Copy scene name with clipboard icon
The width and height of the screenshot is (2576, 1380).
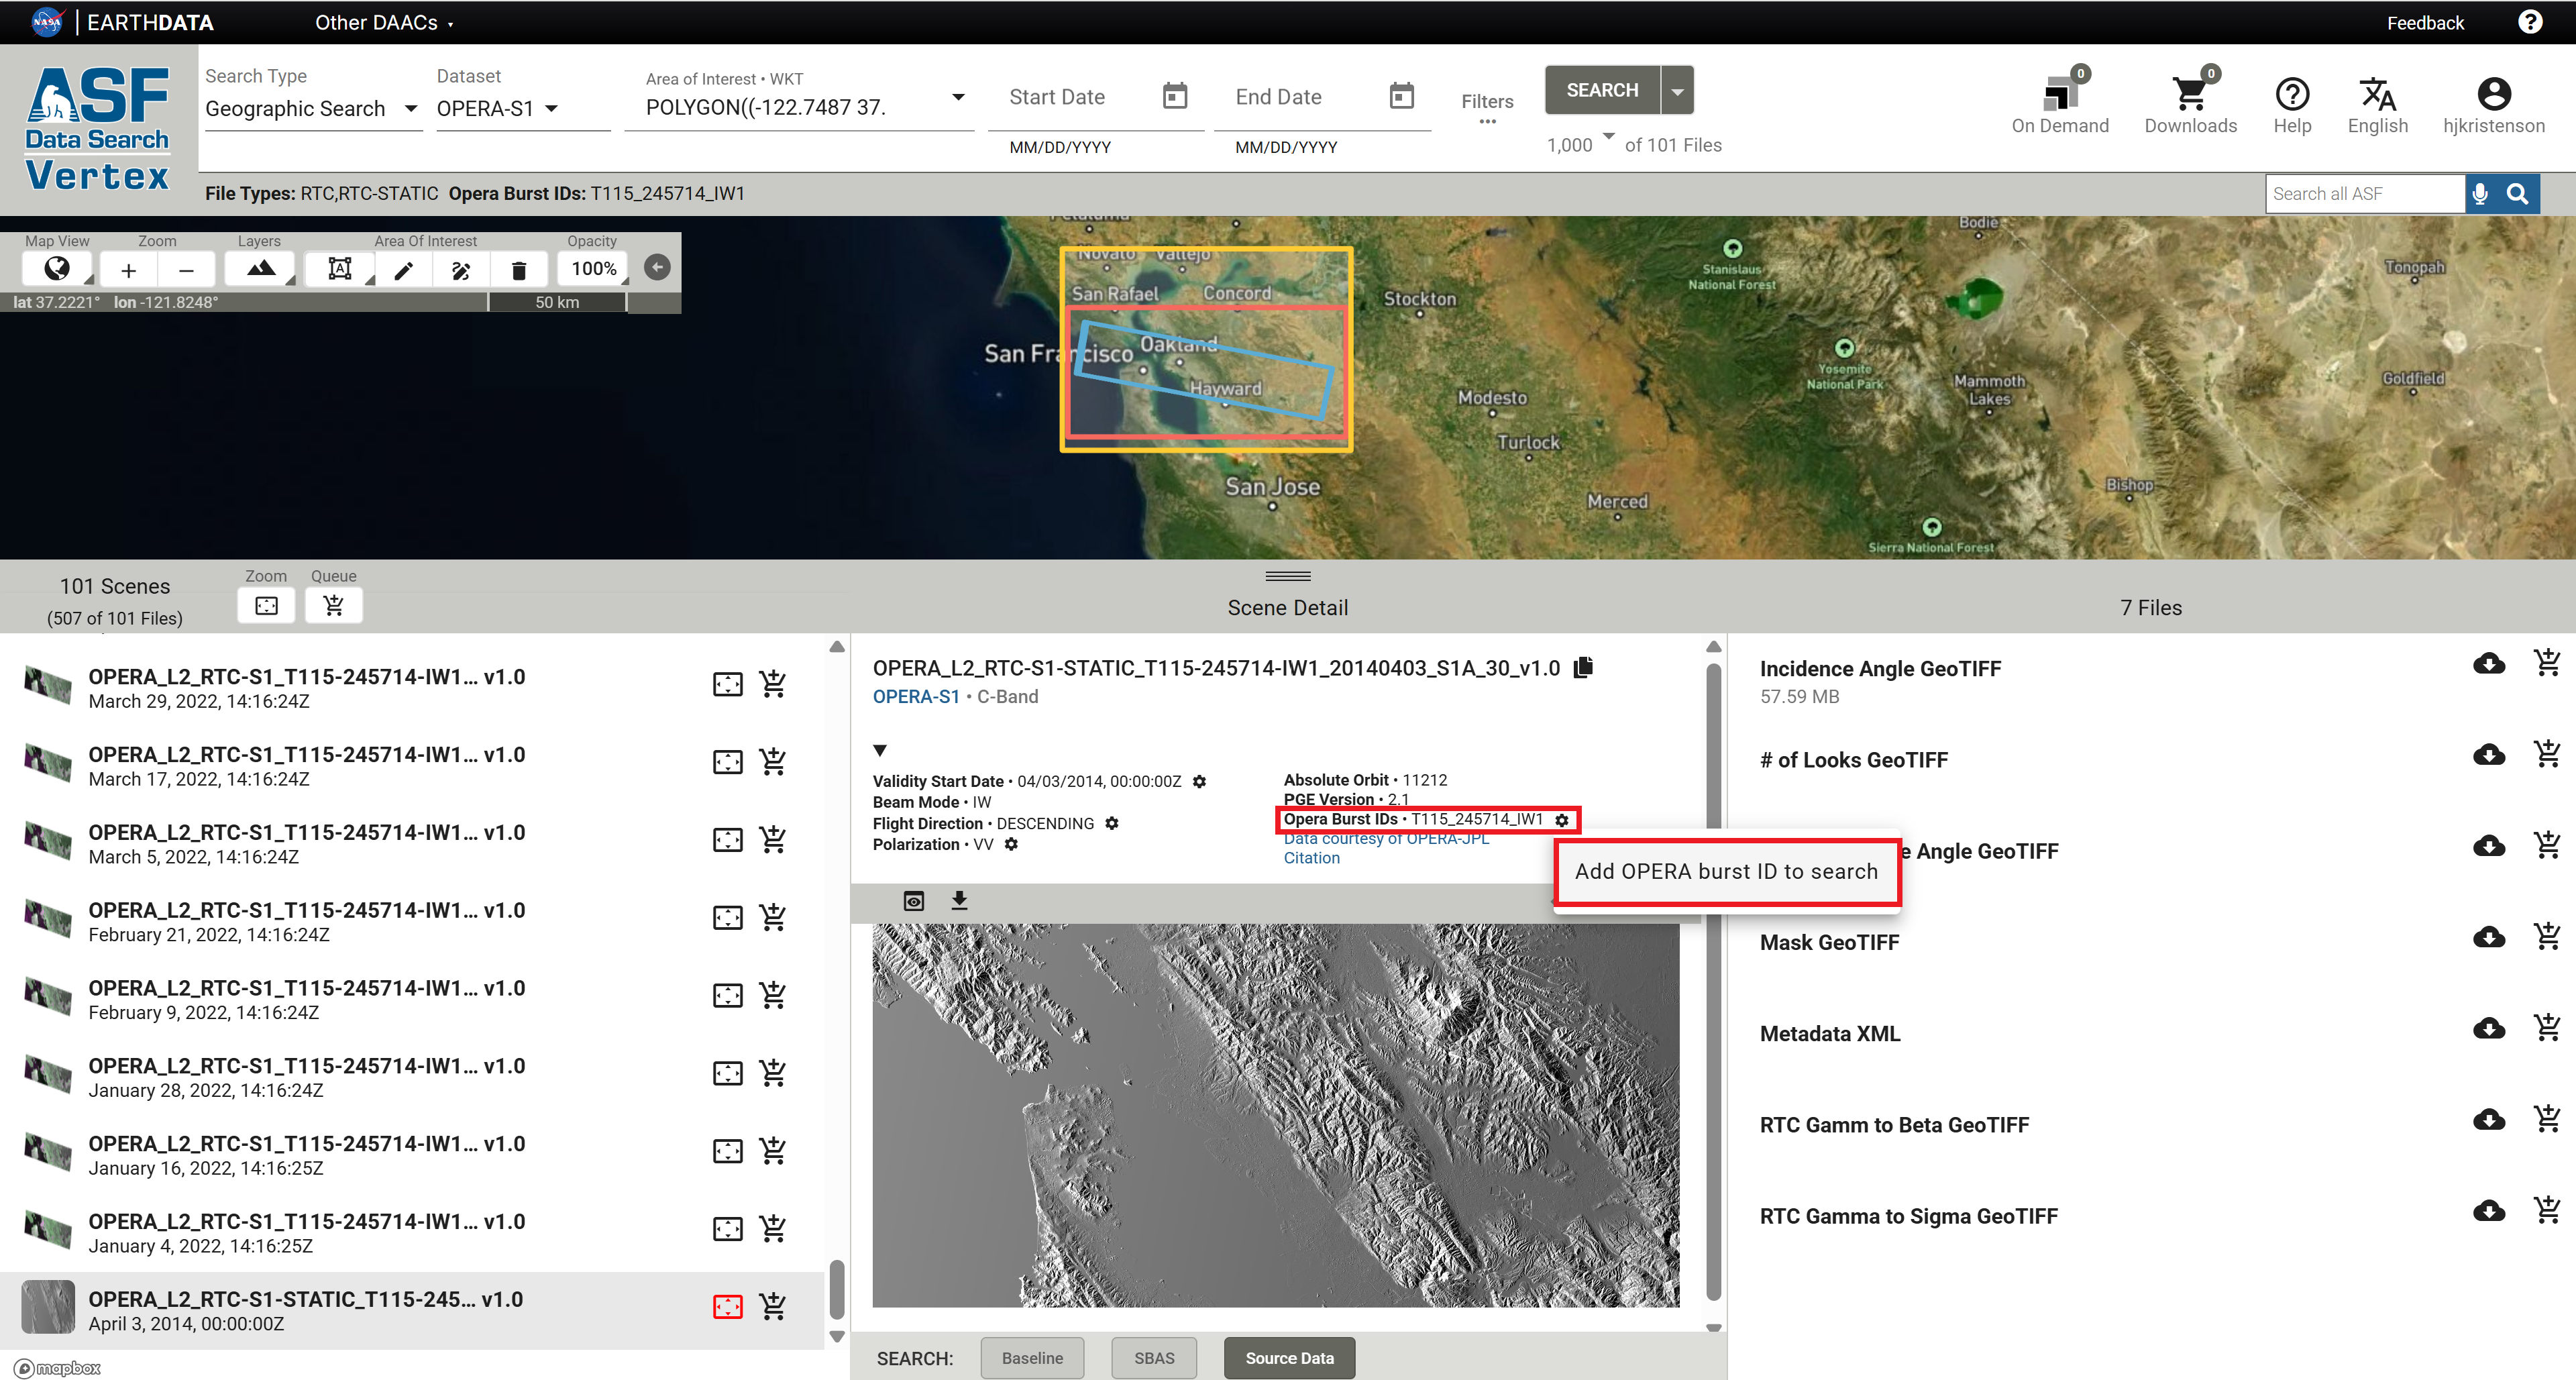[x=1583, y=668]
